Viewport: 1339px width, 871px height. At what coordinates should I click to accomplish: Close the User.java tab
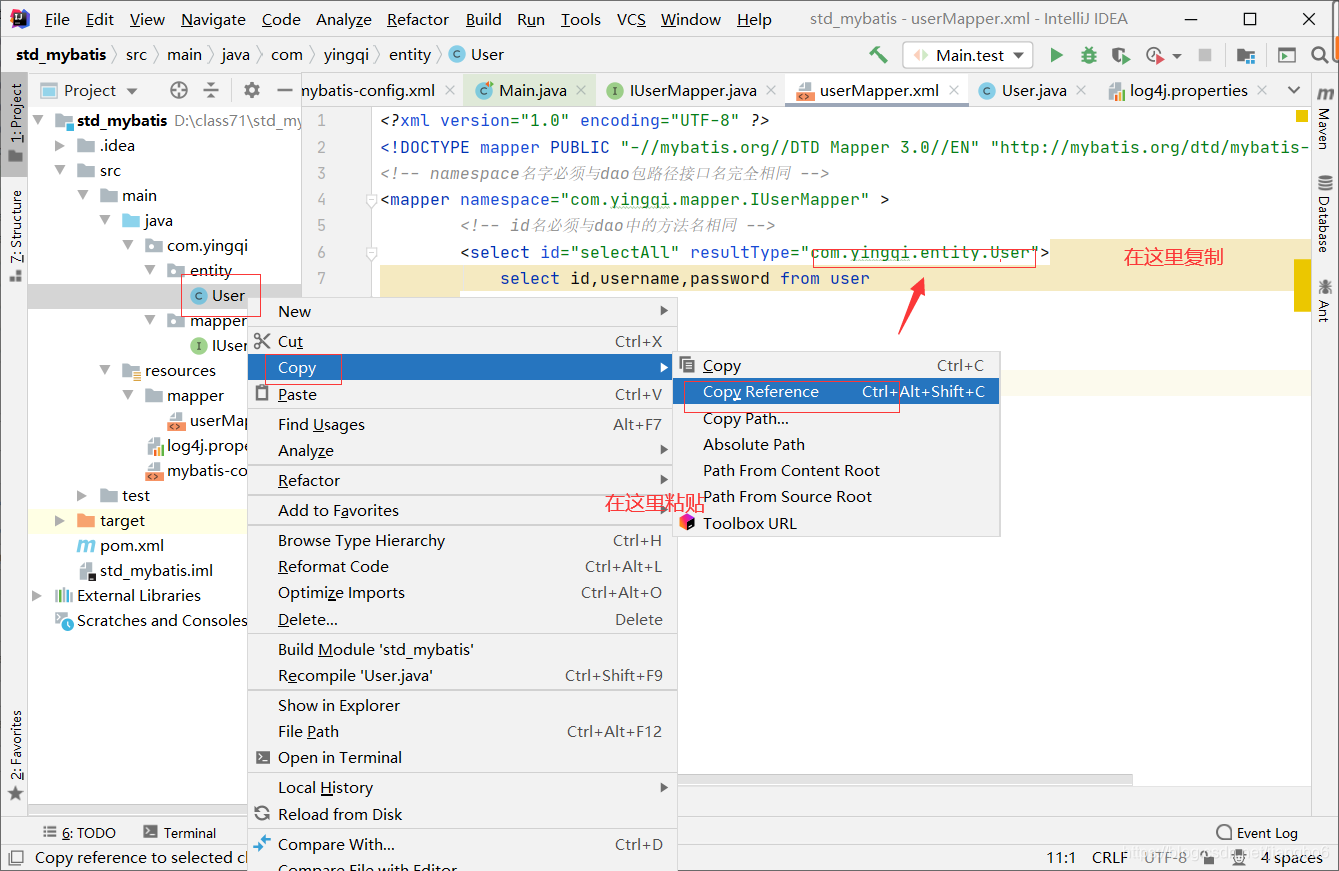[1082, 90]
